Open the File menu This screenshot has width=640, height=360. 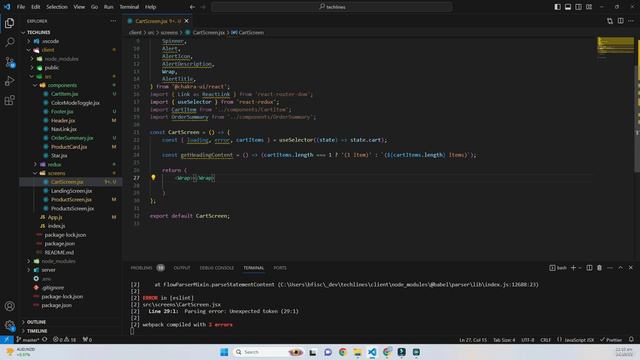21,7
